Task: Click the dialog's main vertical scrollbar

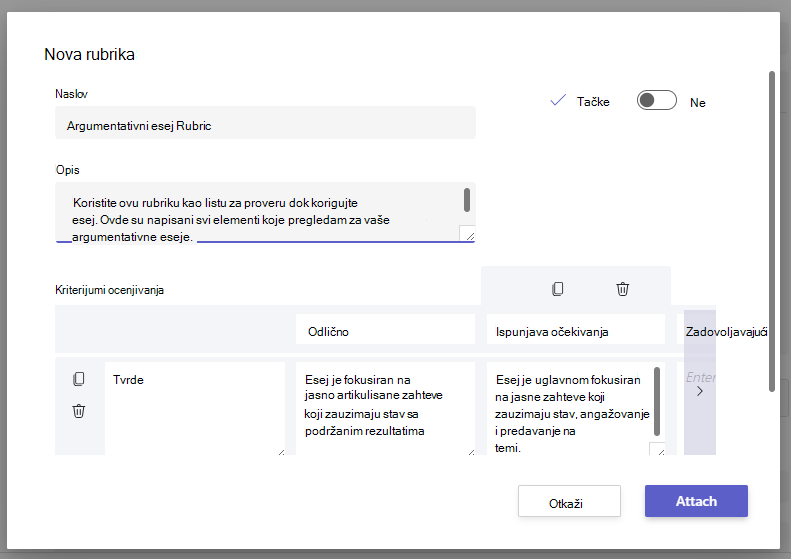Action: [x=771, y=232]
